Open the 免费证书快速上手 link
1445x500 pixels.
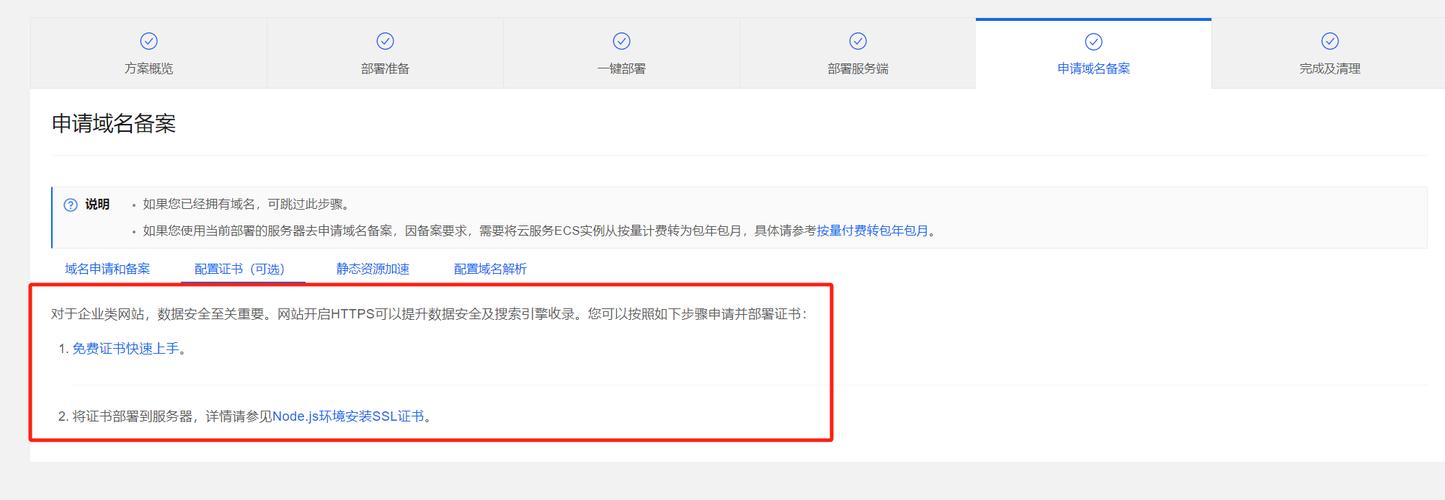click(x=126, y=349)
